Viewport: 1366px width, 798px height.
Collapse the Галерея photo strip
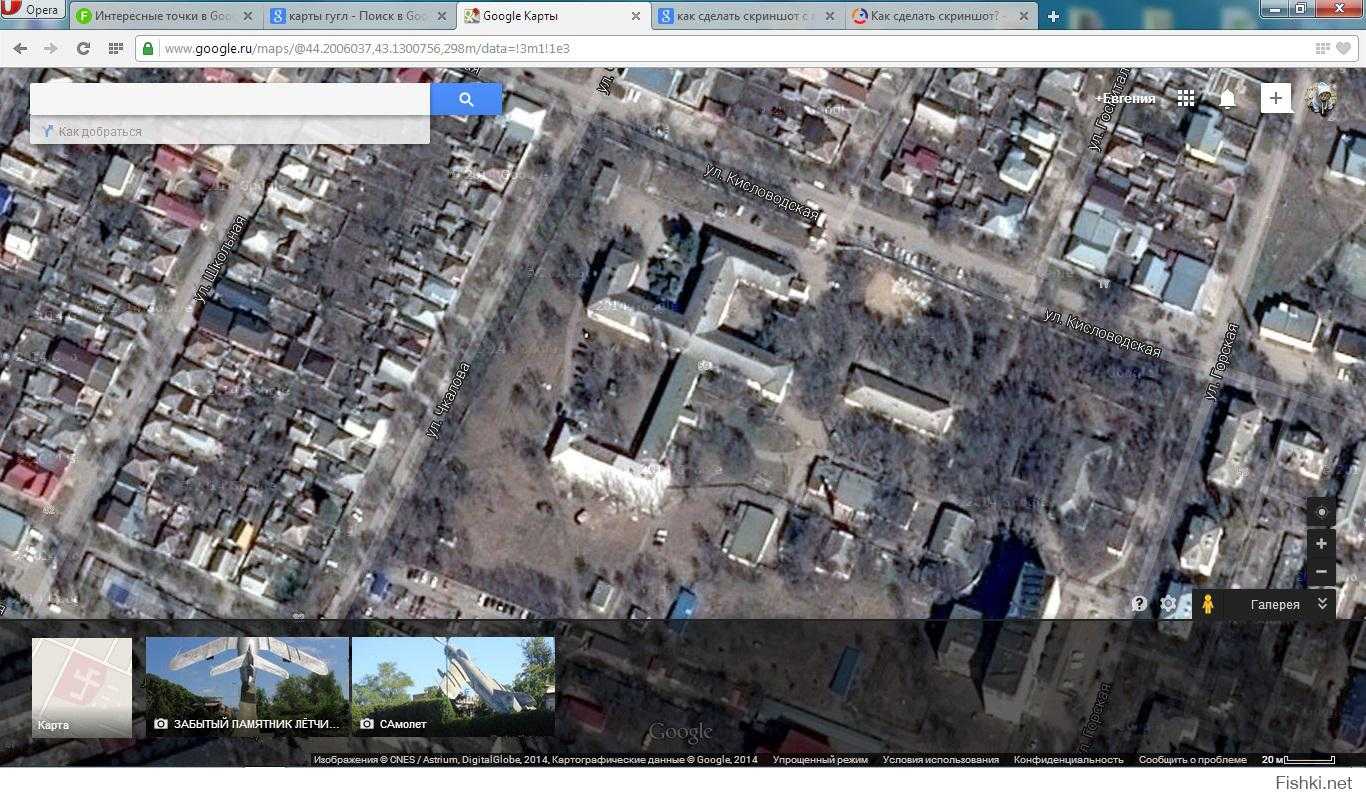point(1322,604)
